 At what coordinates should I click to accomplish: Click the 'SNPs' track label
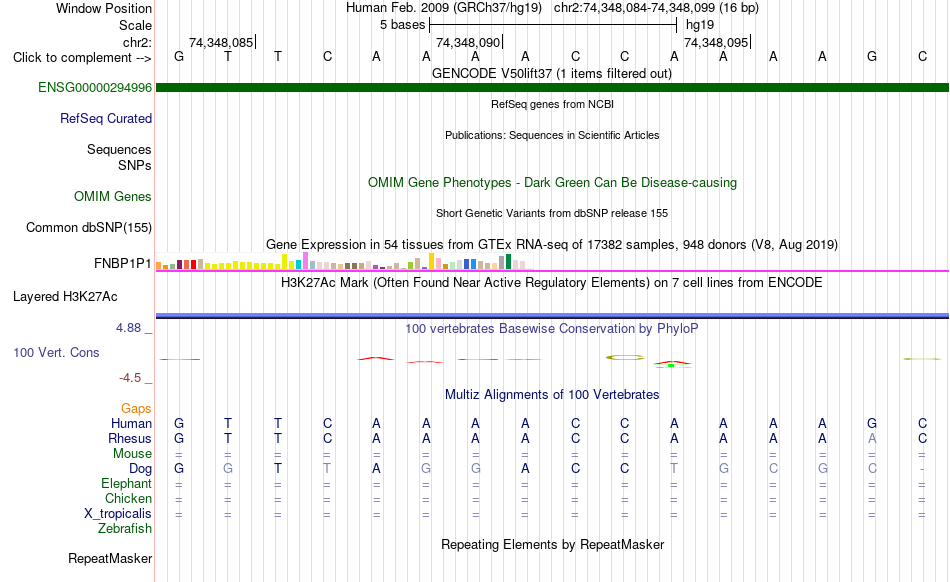135,165
